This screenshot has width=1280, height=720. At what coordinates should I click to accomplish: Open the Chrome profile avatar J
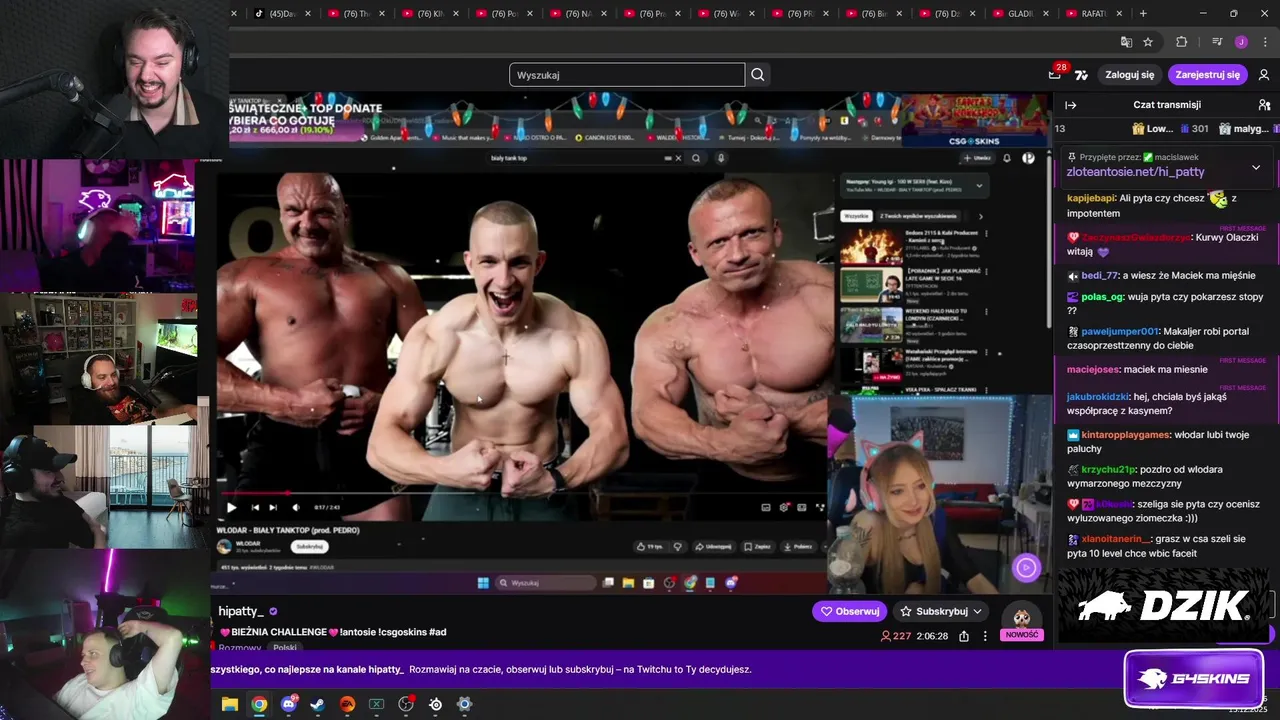coord(1241,42)
